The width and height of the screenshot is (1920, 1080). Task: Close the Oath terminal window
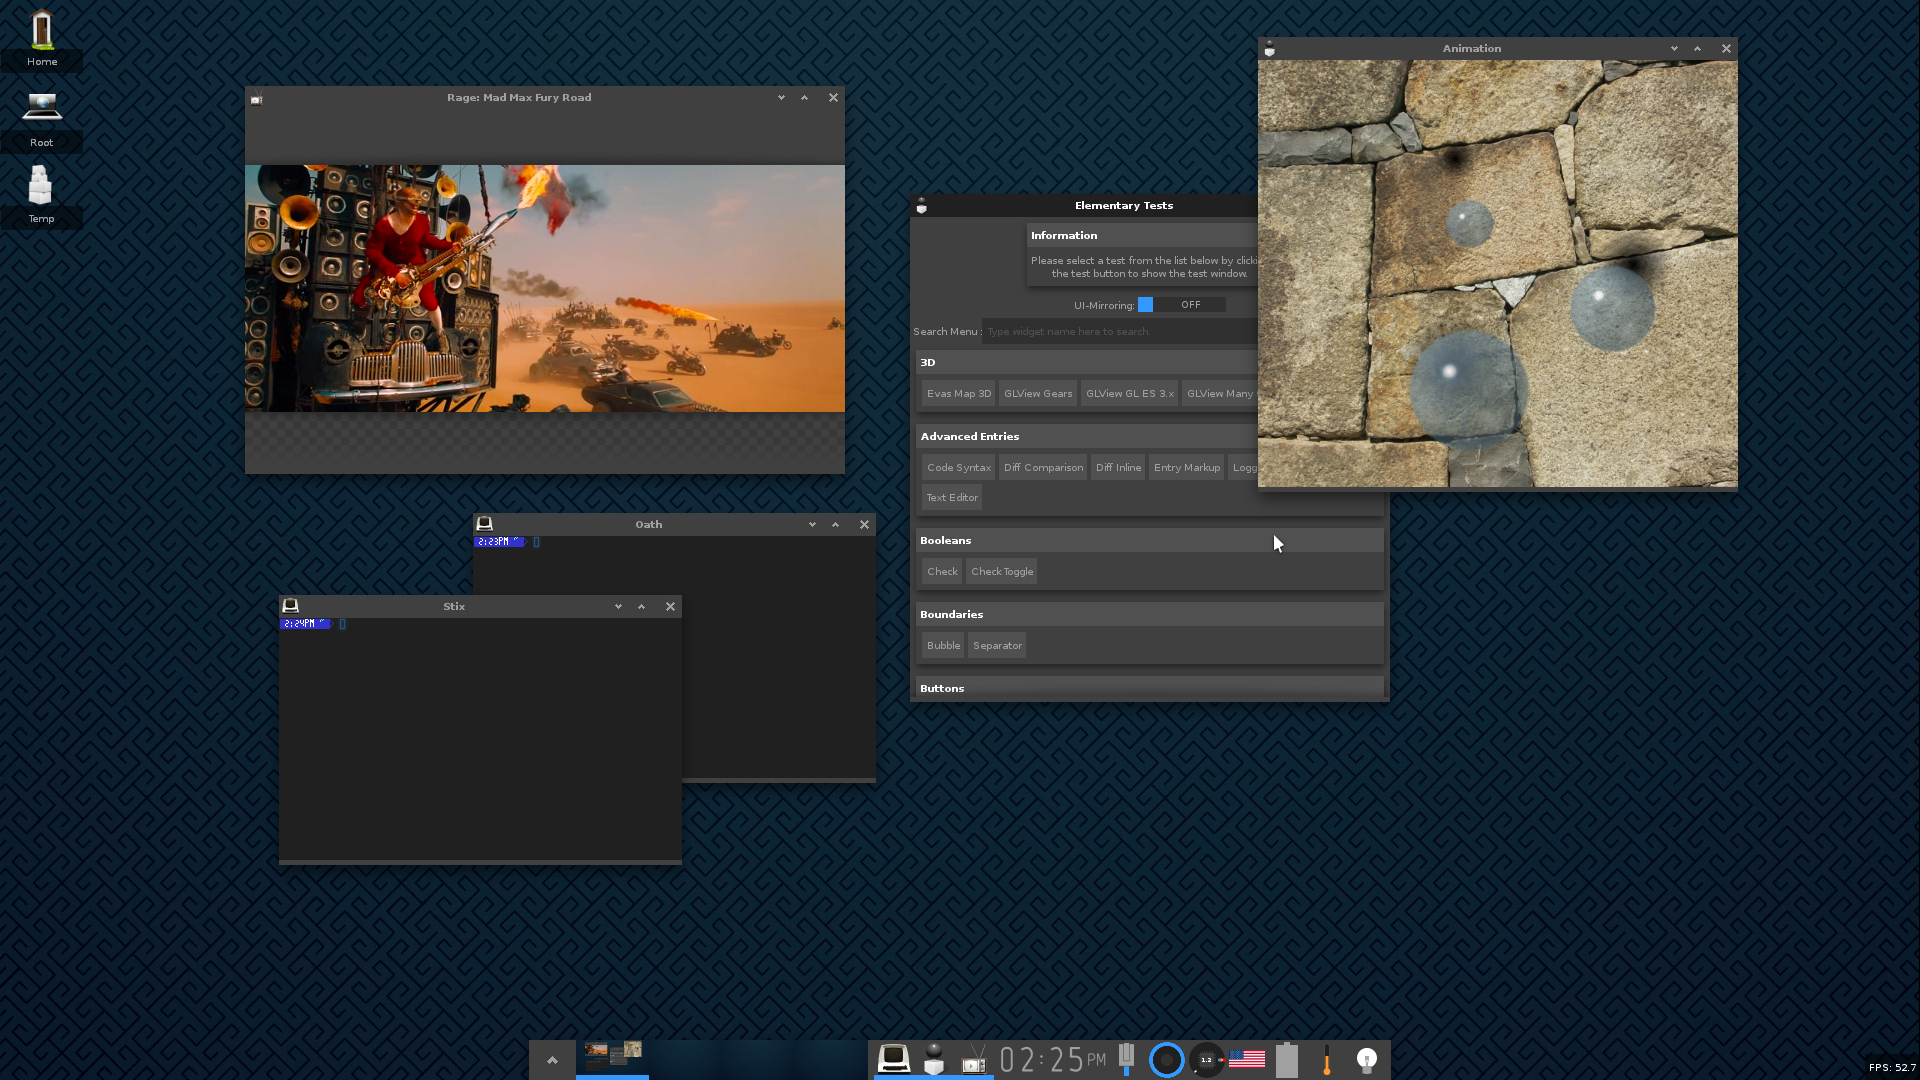(864, 525)
